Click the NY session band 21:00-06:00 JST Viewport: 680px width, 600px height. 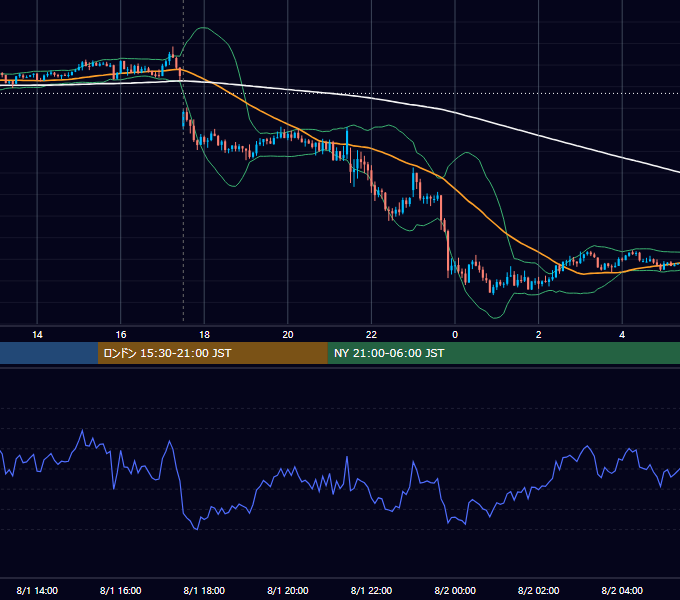coord(503,353)
